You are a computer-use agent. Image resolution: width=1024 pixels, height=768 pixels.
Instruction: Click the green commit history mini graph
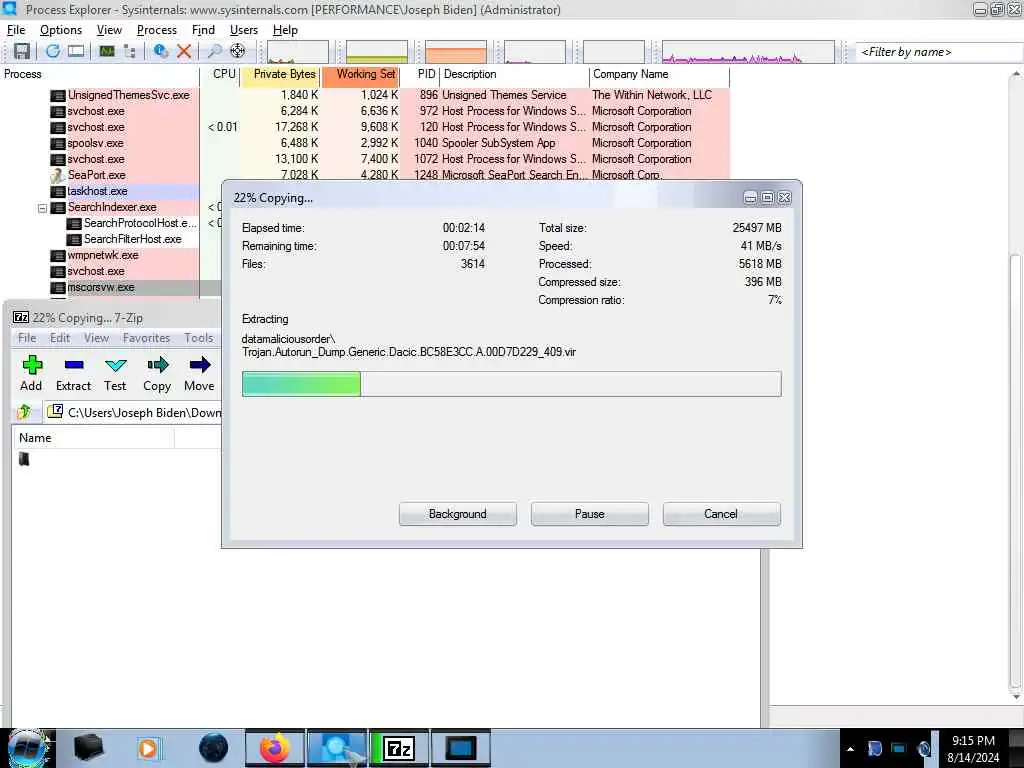tap(377, 52)
